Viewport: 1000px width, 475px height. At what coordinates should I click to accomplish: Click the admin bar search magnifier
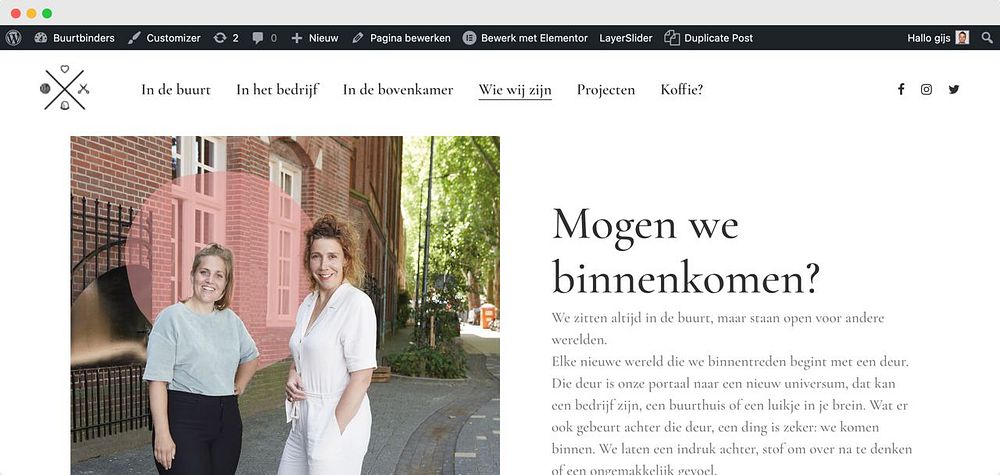987,38
